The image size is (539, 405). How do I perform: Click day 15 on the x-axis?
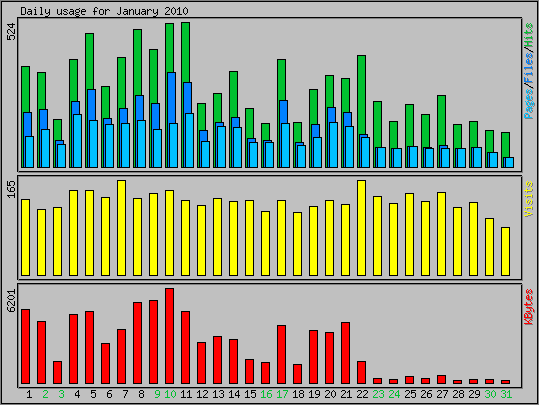(250, 394)
